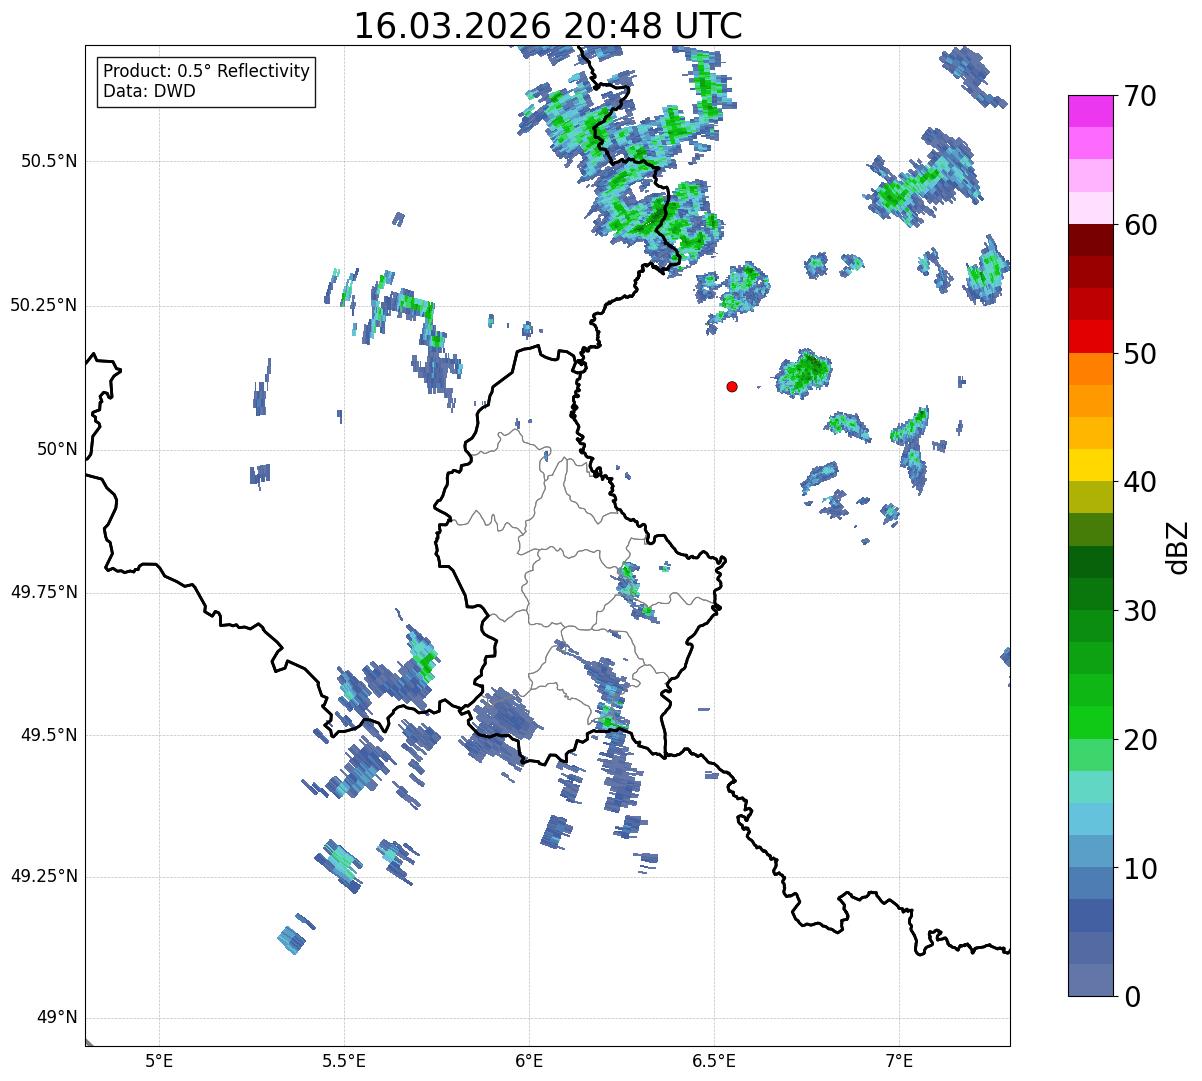This screenshot has height=1081, width=1202.
Task: Click the 49°N latitude label
Action: coord(57,1018)
